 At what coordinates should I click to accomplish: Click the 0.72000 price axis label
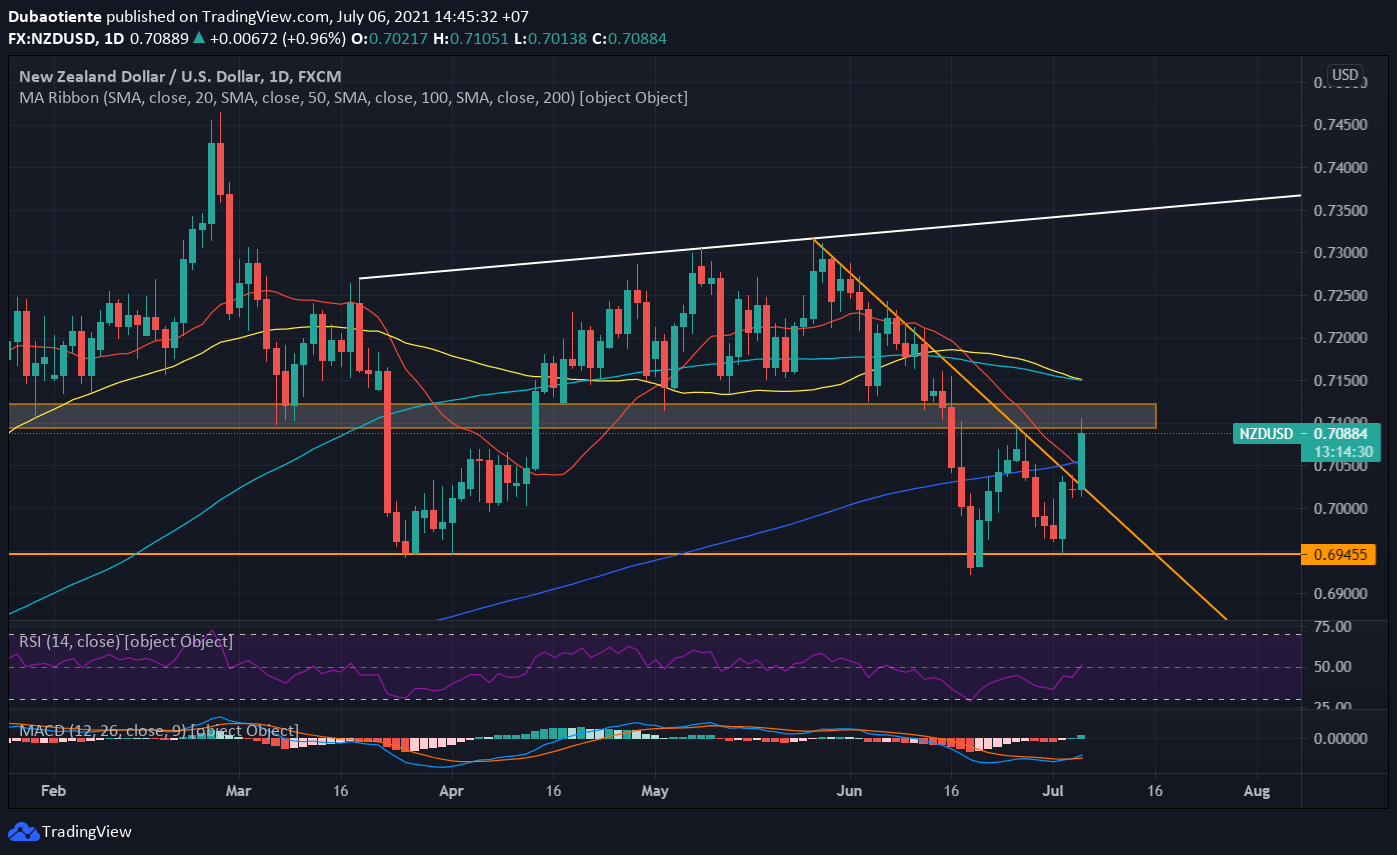coord(1339,338)
